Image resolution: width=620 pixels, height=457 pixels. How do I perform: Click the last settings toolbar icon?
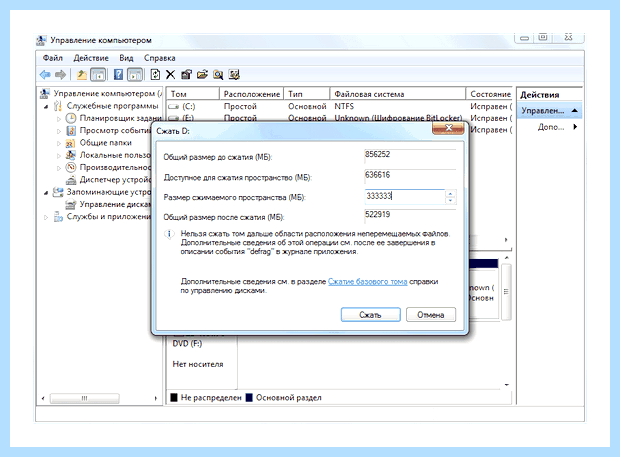[x=234, y=74]
